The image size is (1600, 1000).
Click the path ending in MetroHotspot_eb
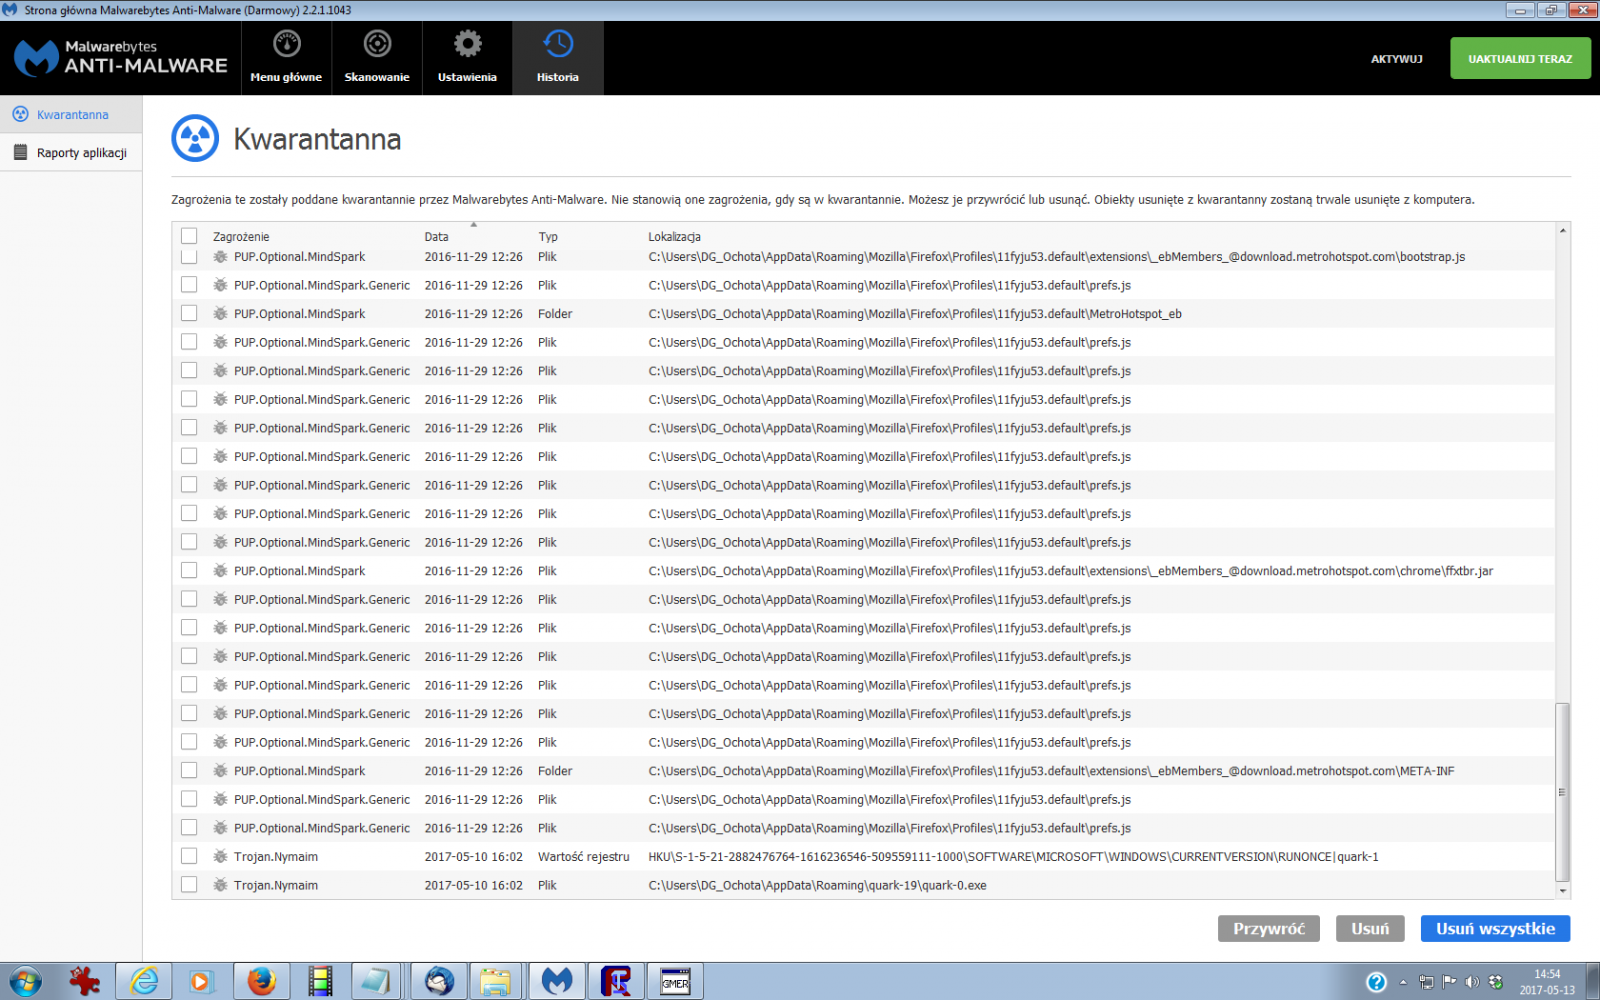pos(915,314)
